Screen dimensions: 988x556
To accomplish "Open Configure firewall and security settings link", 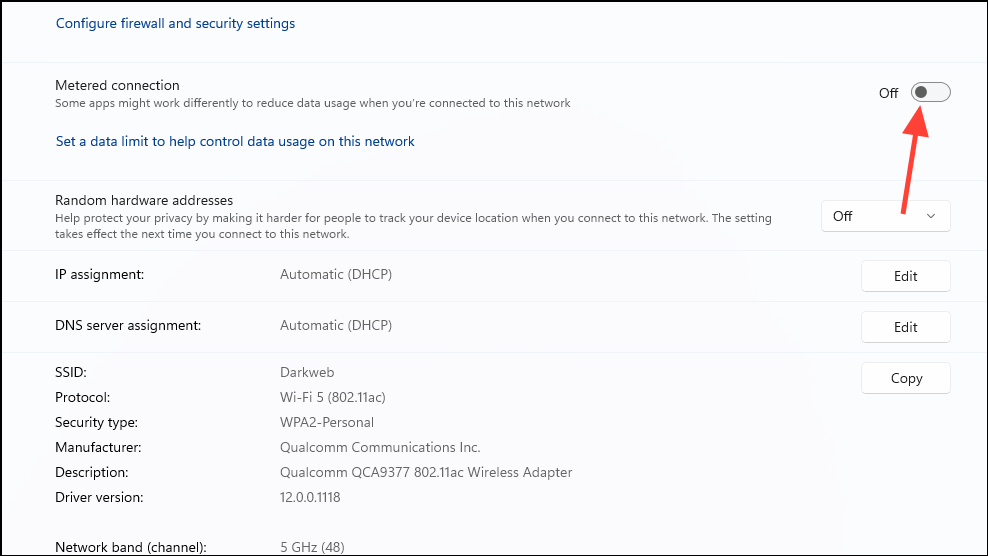I will (175, 23).
